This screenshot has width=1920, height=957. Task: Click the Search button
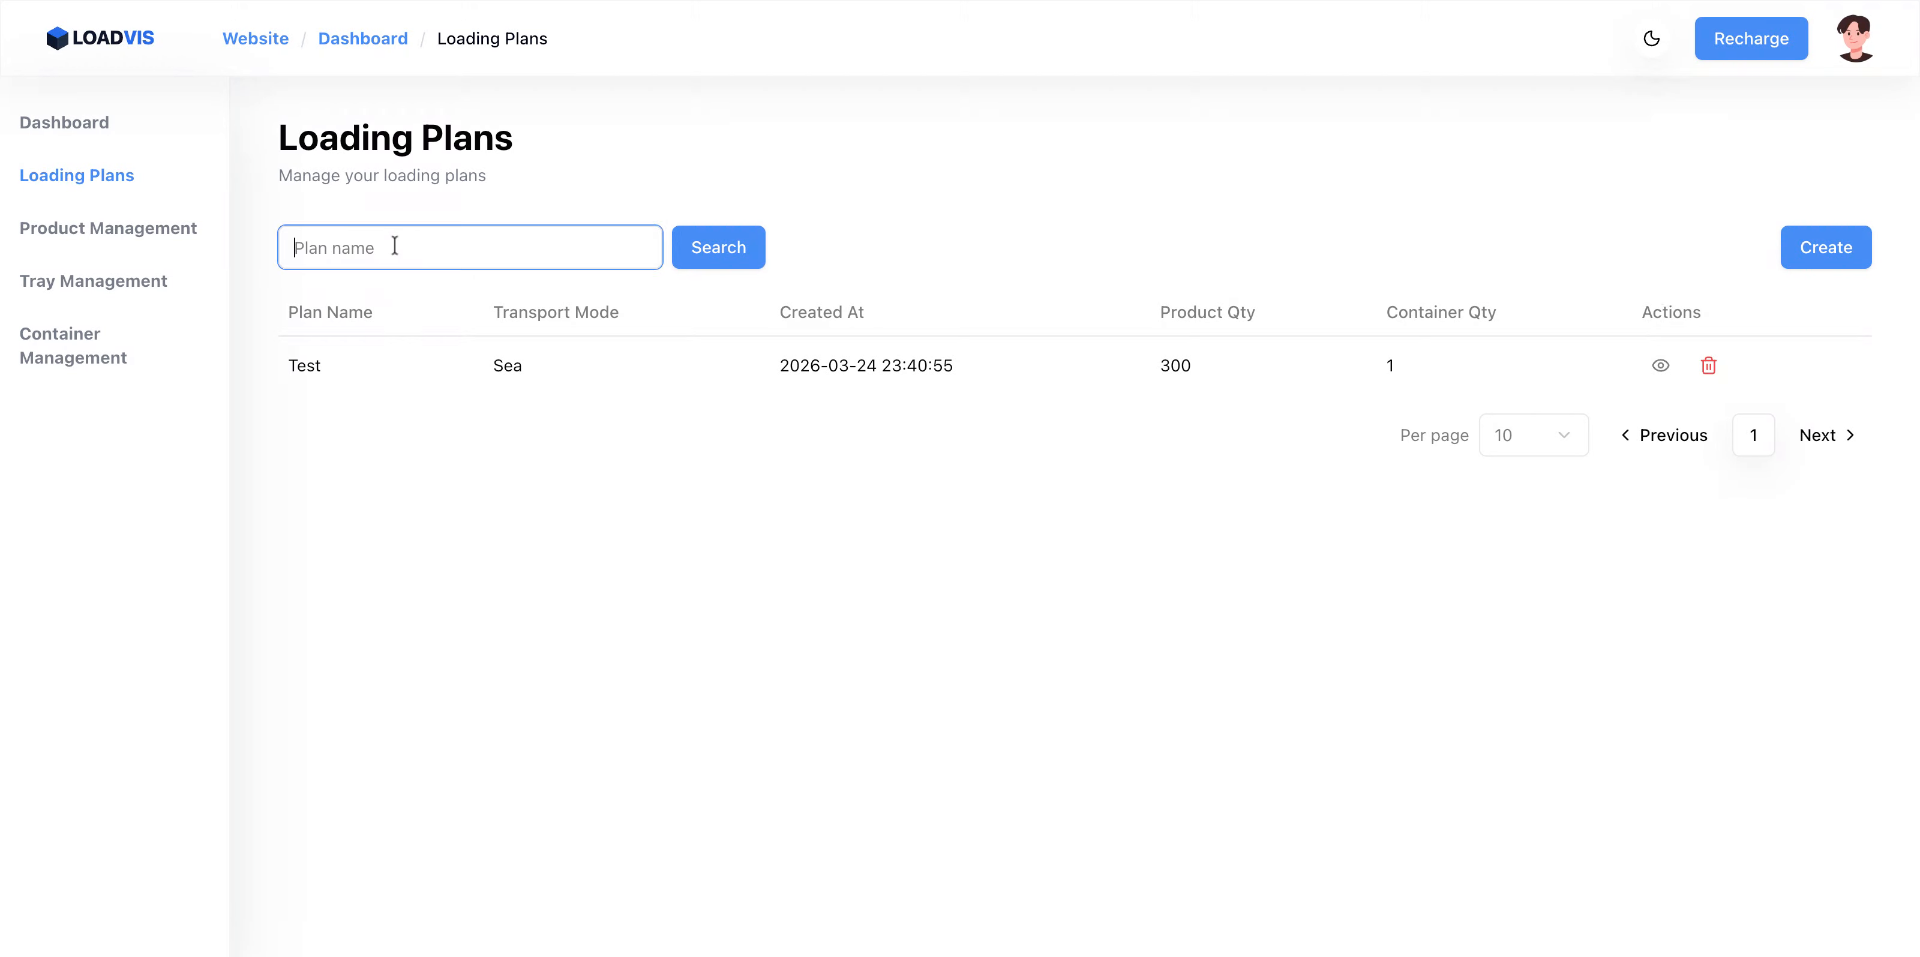(x=718, y=247)
